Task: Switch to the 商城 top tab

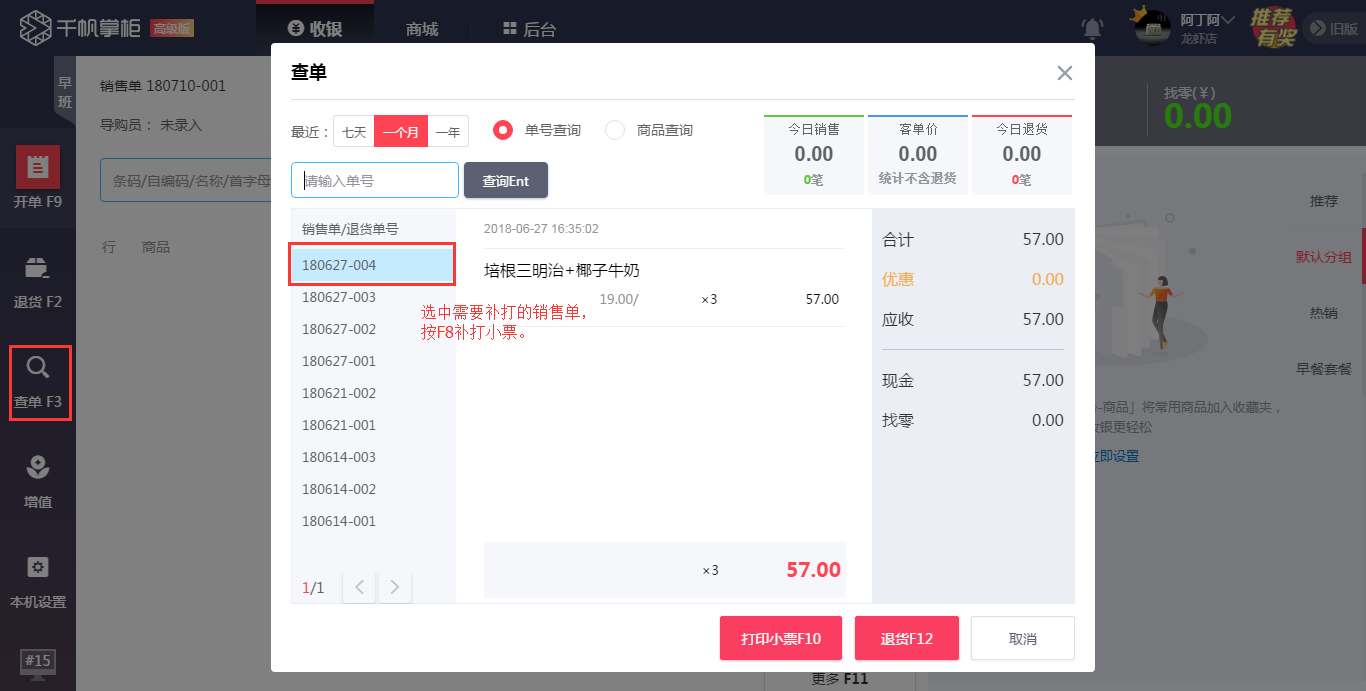Action: (421, 29)
